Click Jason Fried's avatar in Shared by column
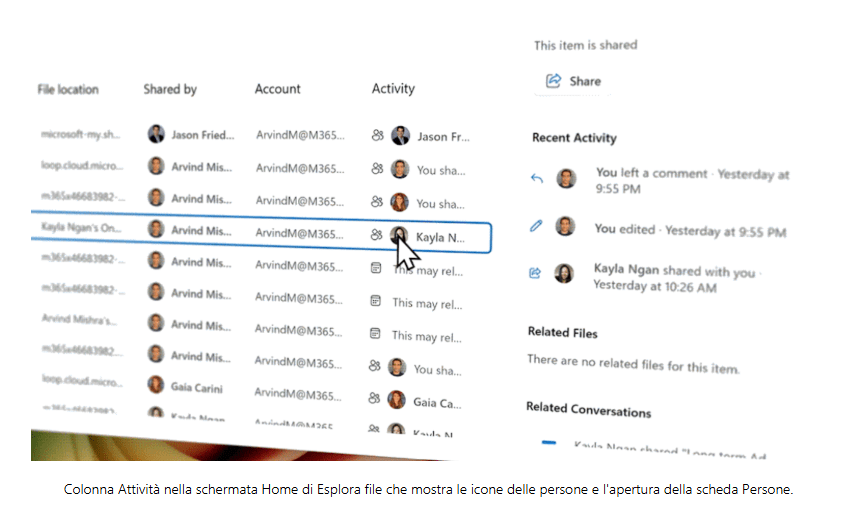Viewport: 857px width, 516px height. click(156, 134)
